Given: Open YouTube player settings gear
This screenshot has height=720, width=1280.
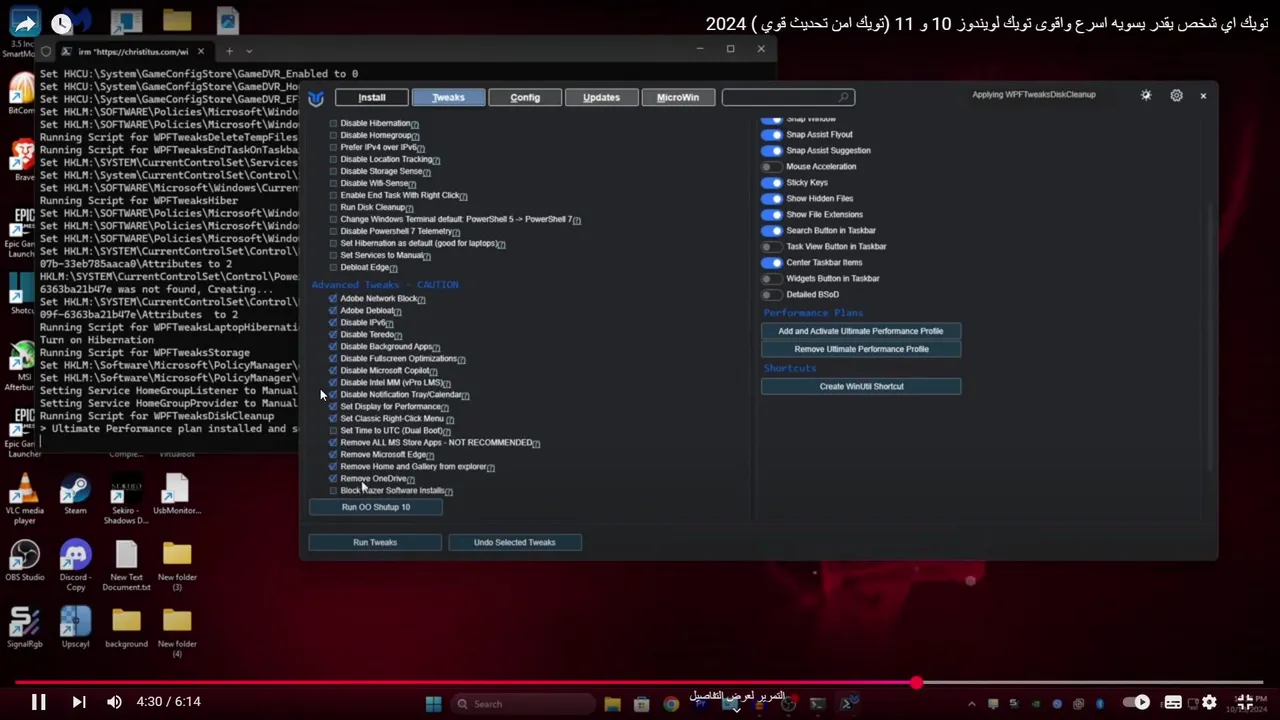Looking at the screenshot, I should pos(1209,702).
